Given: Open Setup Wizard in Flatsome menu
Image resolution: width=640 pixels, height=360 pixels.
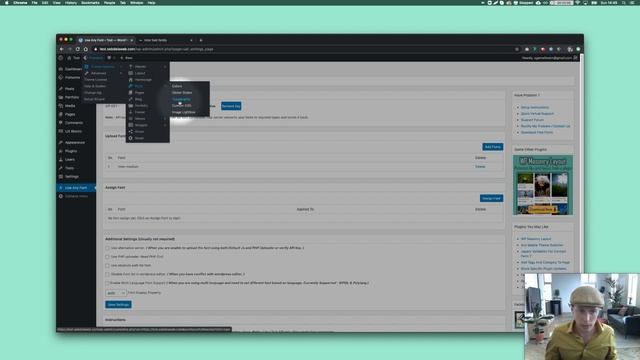Looking at the screenshot, I should pos(94,99).
